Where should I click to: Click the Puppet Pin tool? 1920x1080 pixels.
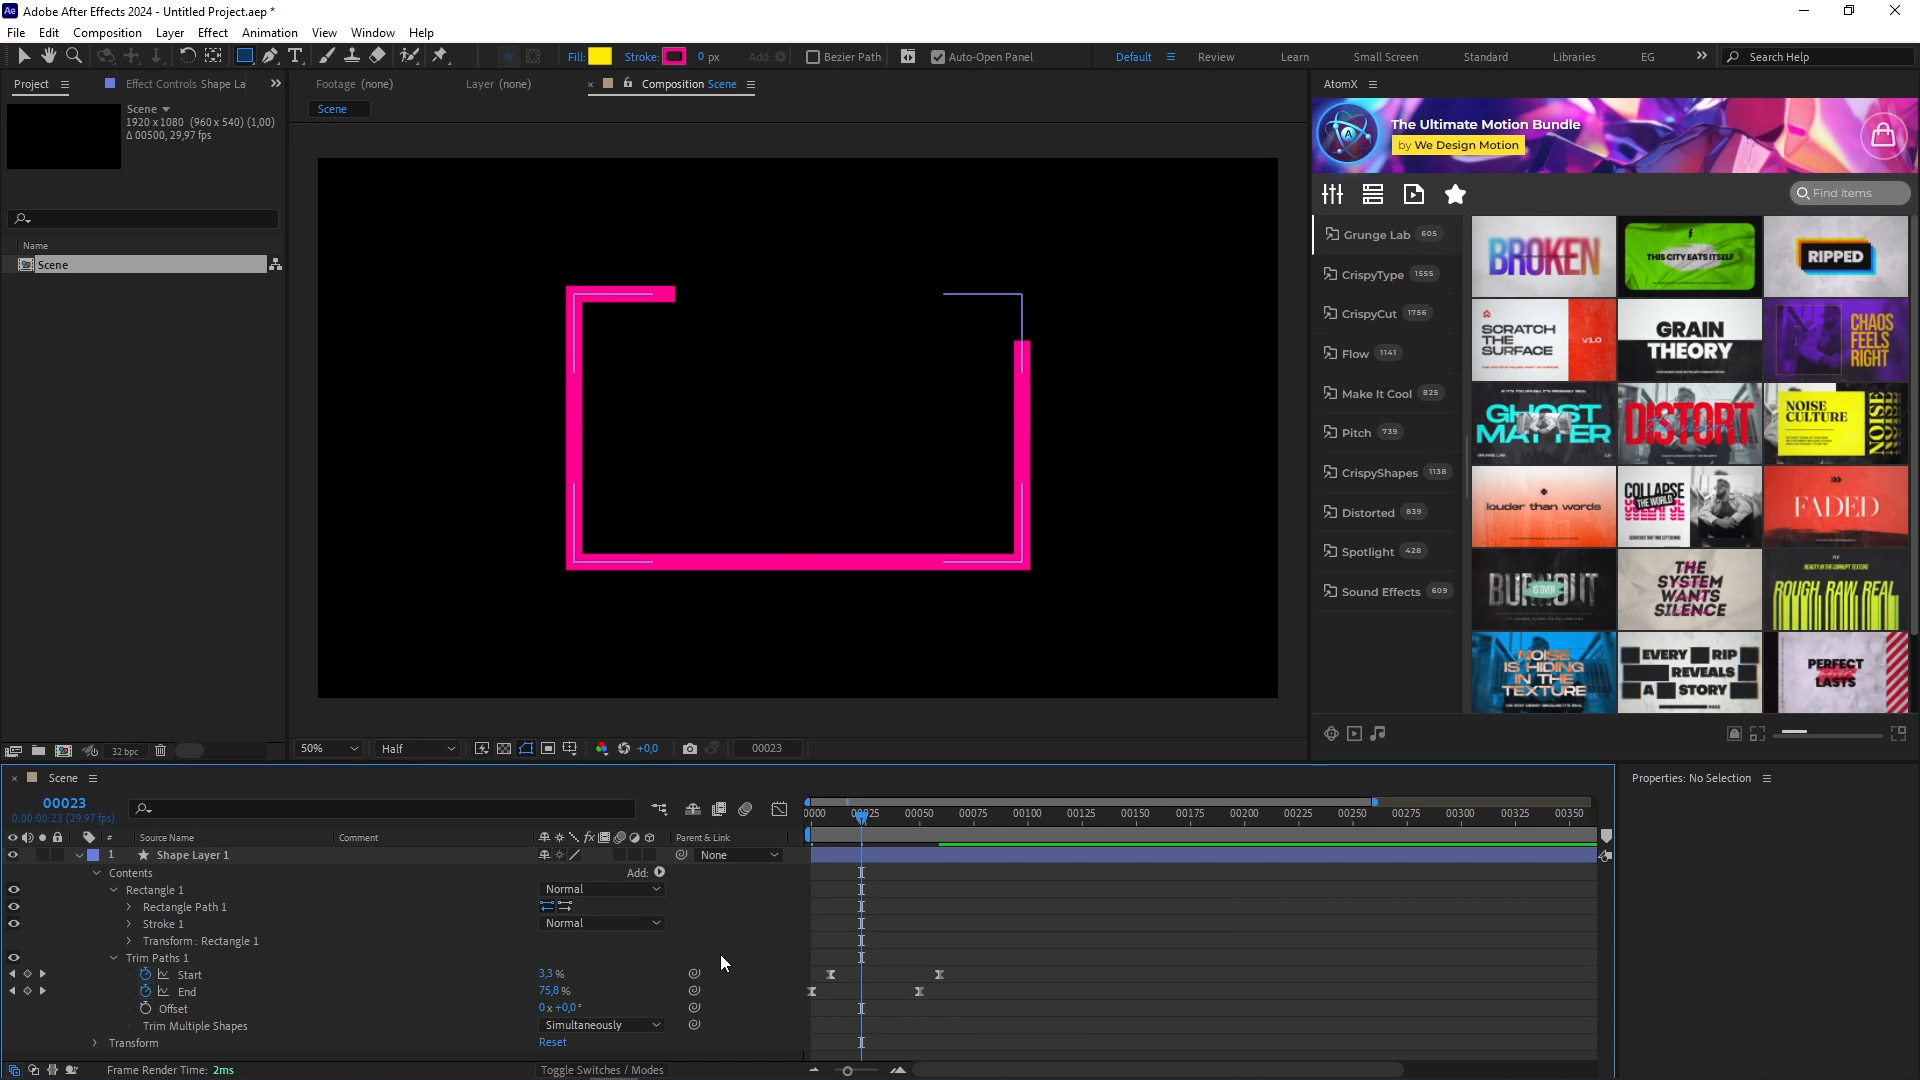coord(440,57)
